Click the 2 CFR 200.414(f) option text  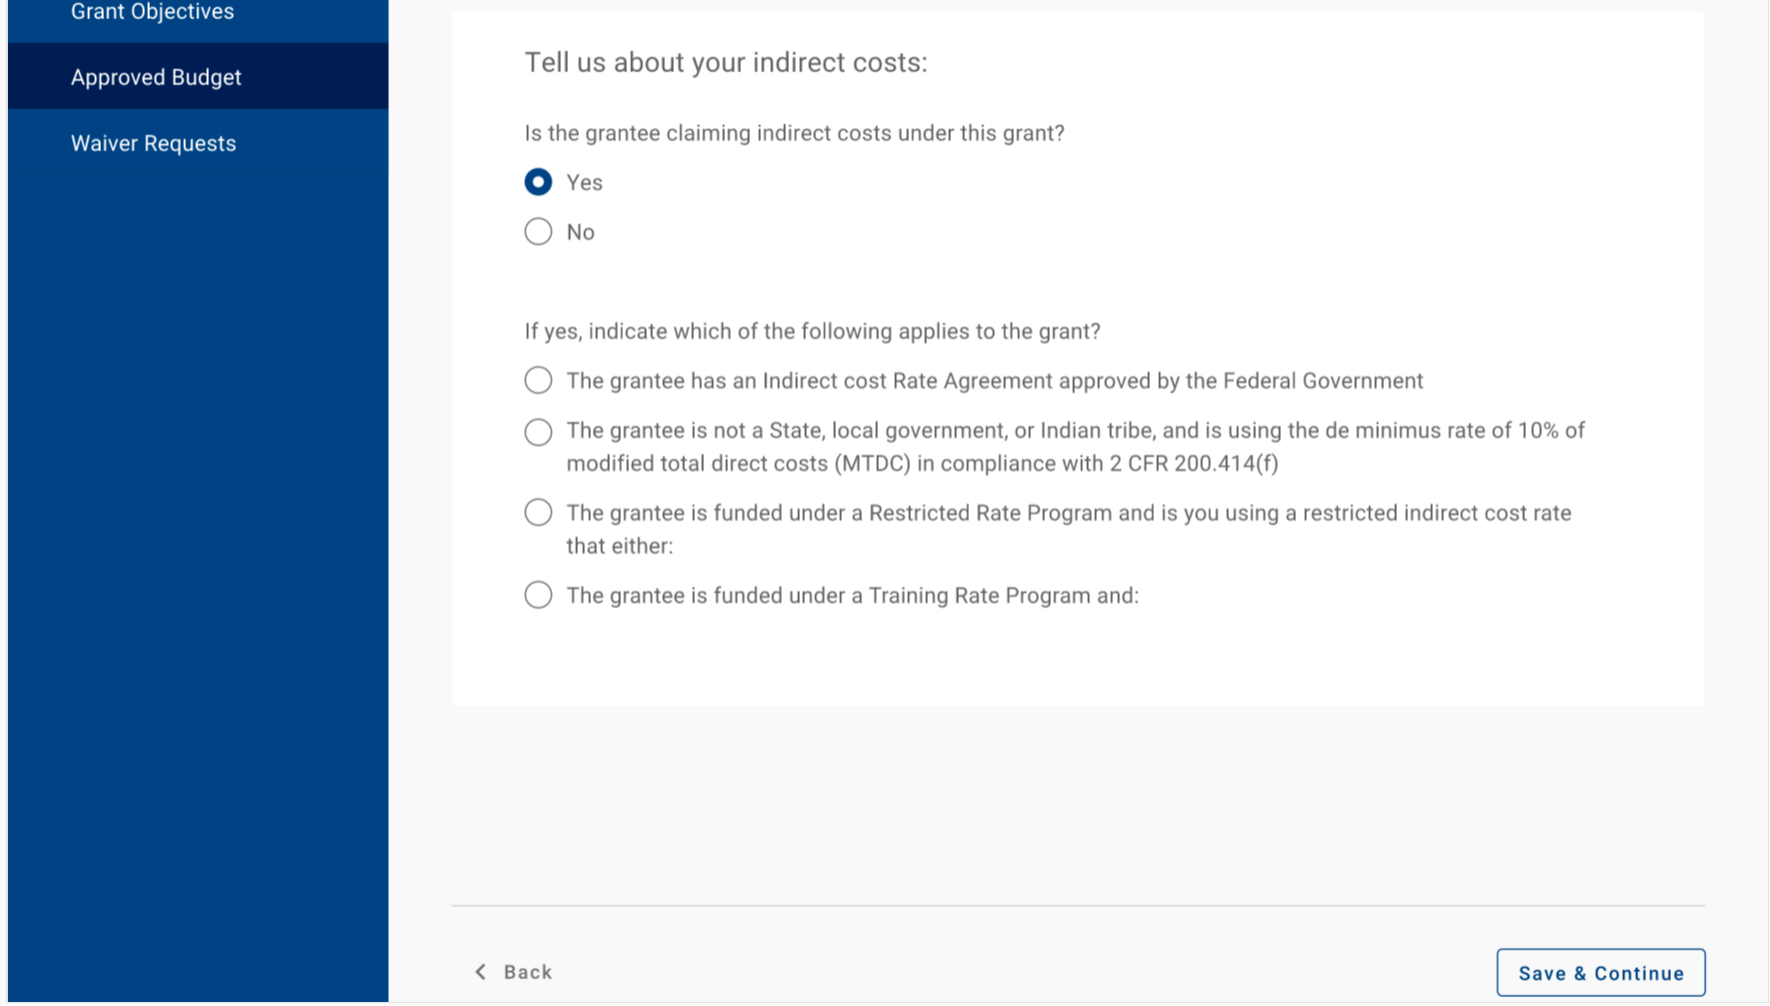click(x=1075, y=447)
